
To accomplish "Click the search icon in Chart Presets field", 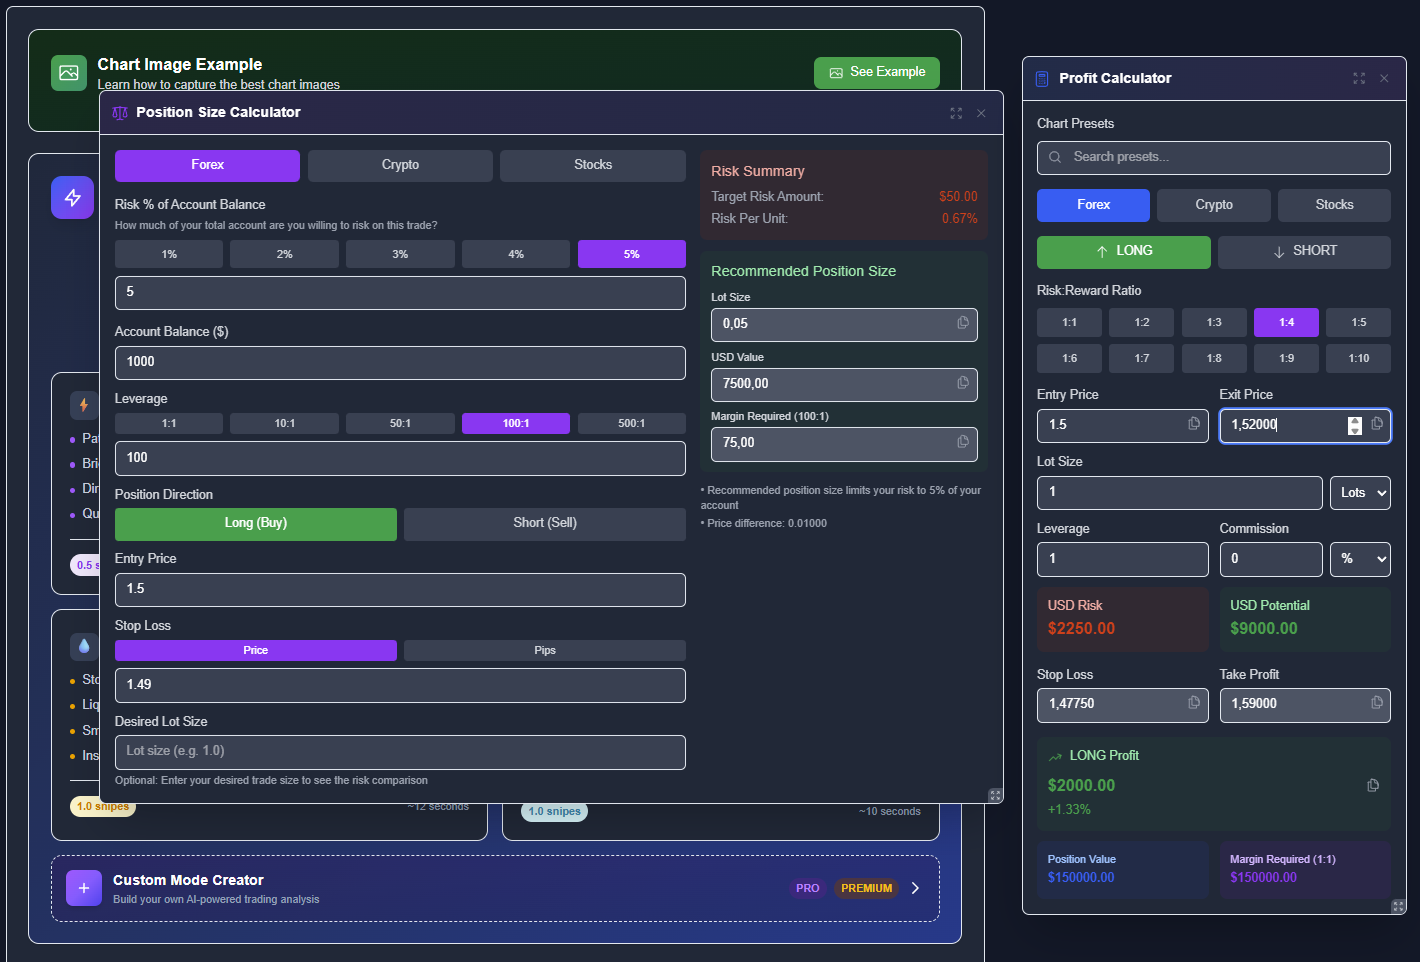I will [x=1055, y=157].
